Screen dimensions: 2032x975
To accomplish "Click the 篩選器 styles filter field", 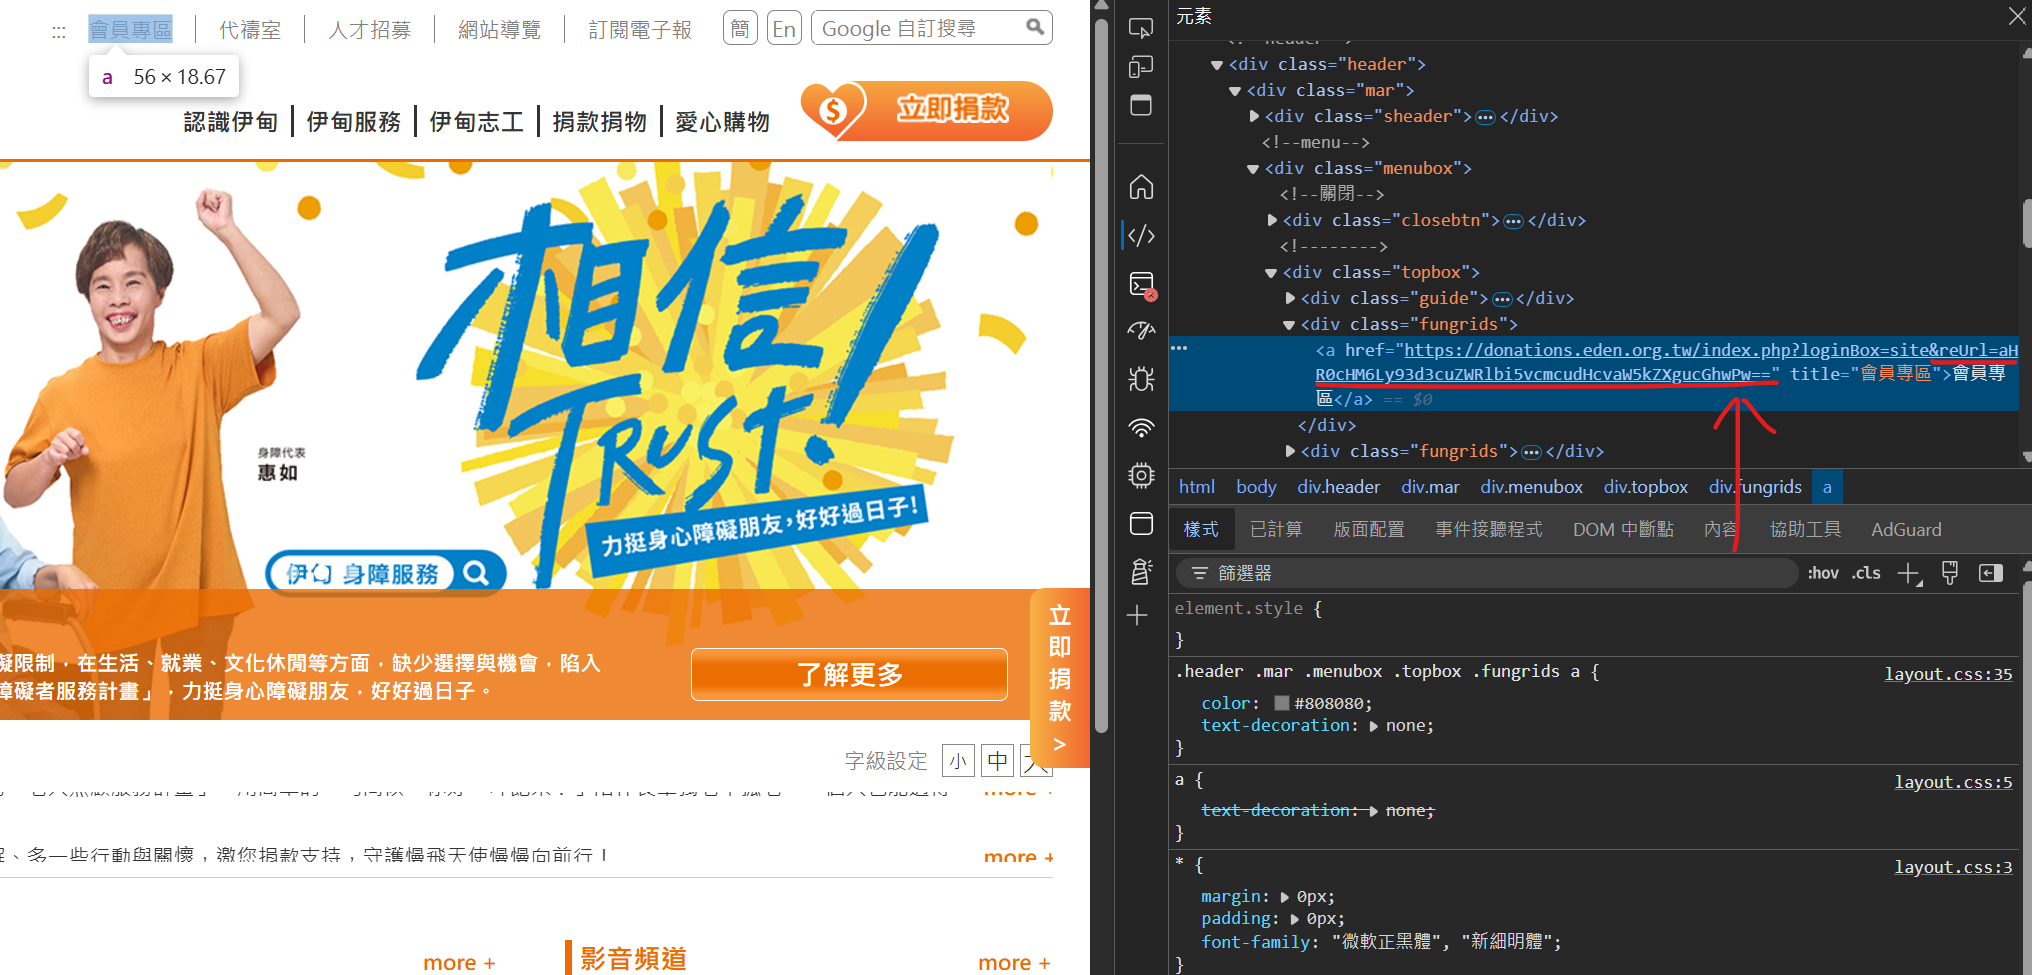I will pos(1485,573).
